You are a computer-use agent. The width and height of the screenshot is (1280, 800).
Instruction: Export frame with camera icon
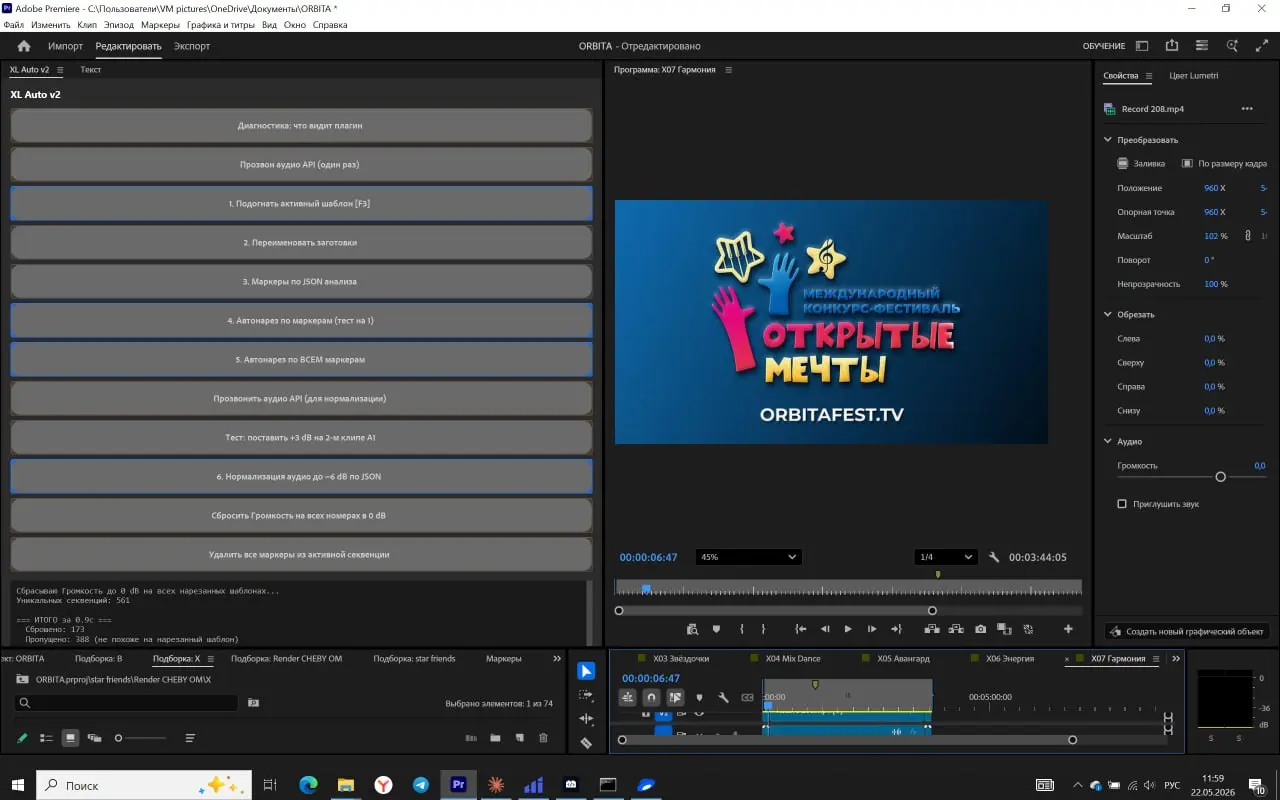[980, 629]
